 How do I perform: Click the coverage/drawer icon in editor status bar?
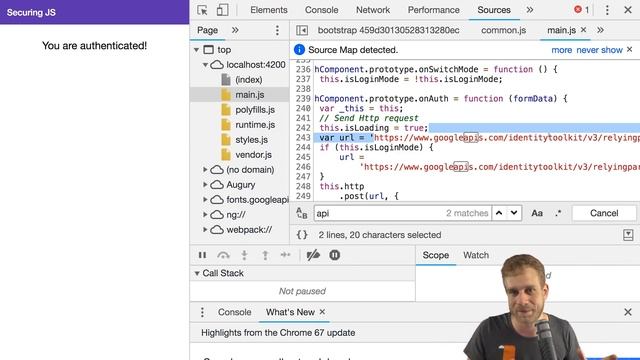point(628,235)
